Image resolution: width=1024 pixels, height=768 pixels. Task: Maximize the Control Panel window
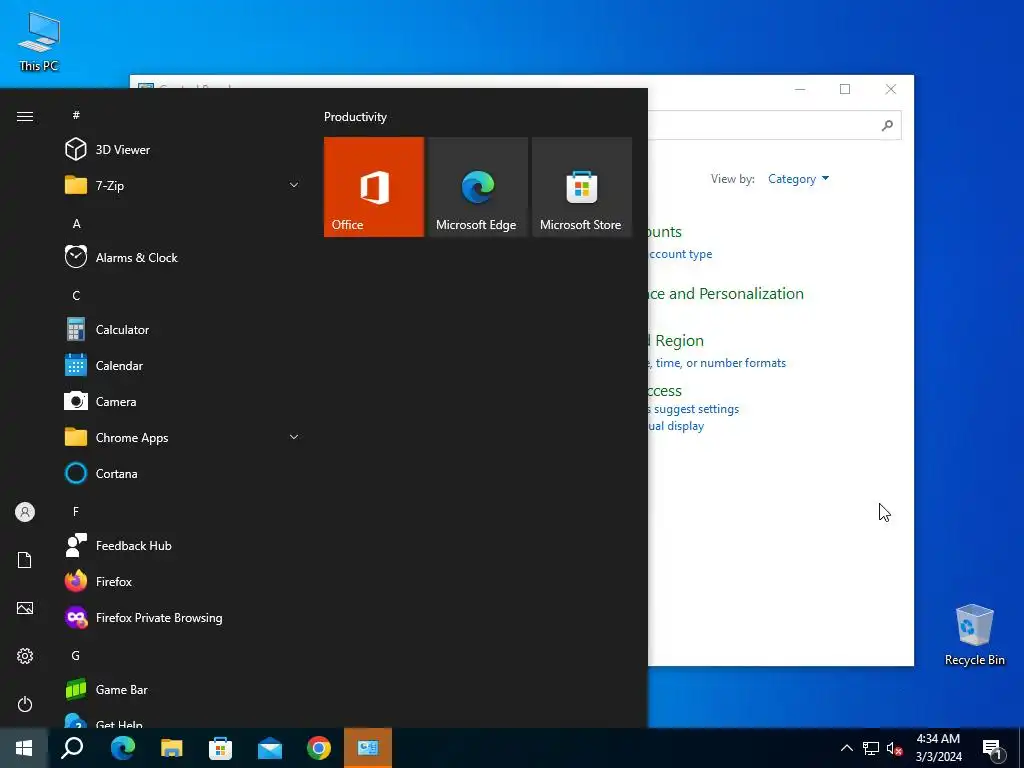(845, 89)
